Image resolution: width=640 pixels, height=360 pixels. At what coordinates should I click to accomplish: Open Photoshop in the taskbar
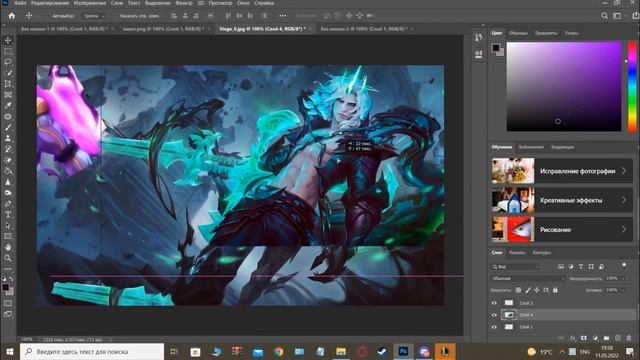click(x=403, y=351)
